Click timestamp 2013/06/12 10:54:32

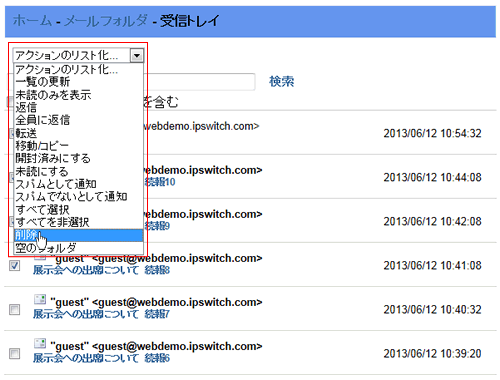pos(432,134)
